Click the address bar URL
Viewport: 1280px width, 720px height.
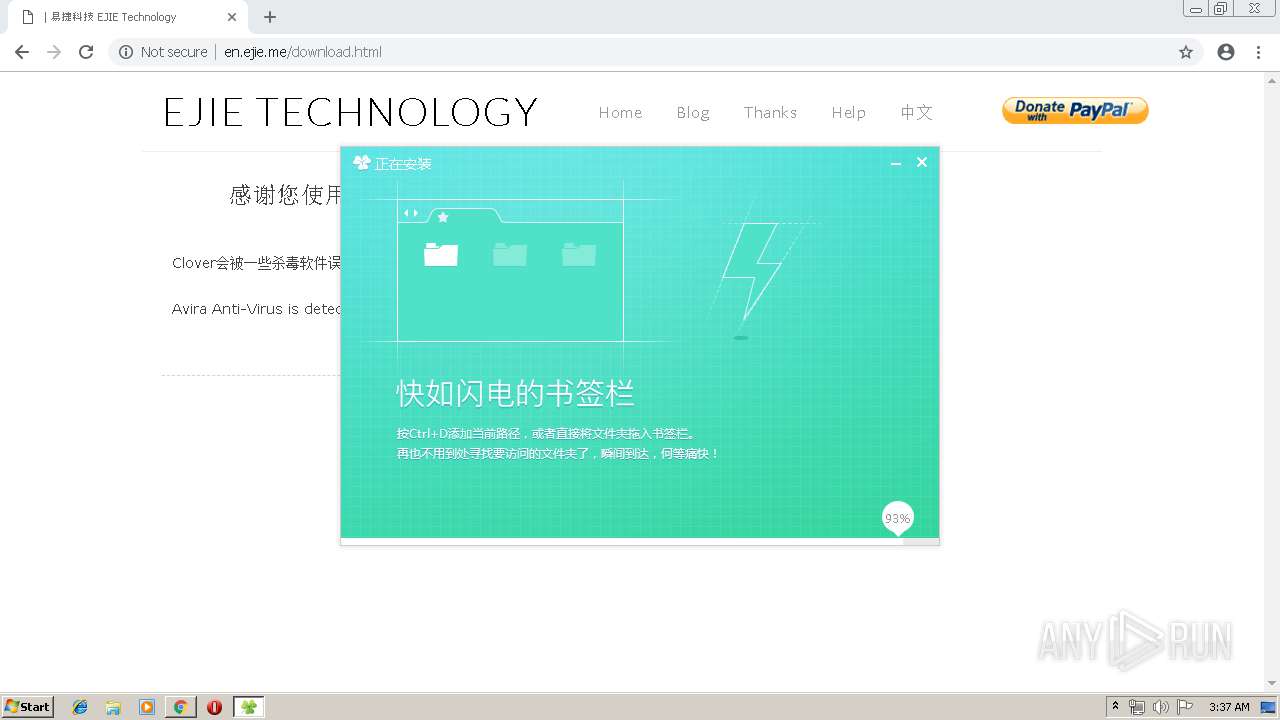(303, 52)
